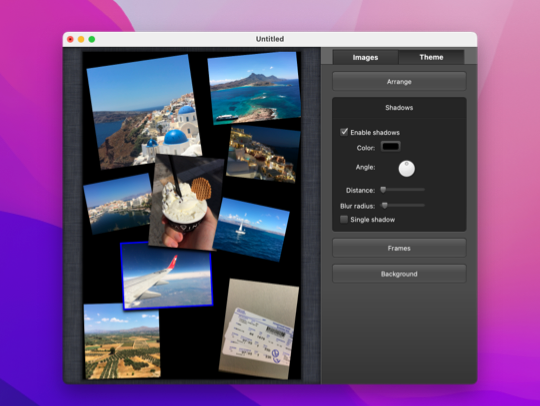
Task: Minimize the Untitled window
Action: pyautogui.click(x=81, y=39)
